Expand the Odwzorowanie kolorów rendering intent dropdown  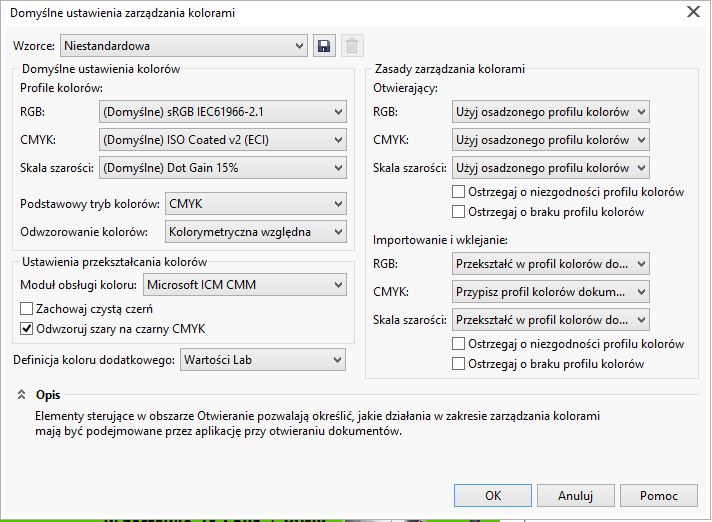tap(255, 232)
